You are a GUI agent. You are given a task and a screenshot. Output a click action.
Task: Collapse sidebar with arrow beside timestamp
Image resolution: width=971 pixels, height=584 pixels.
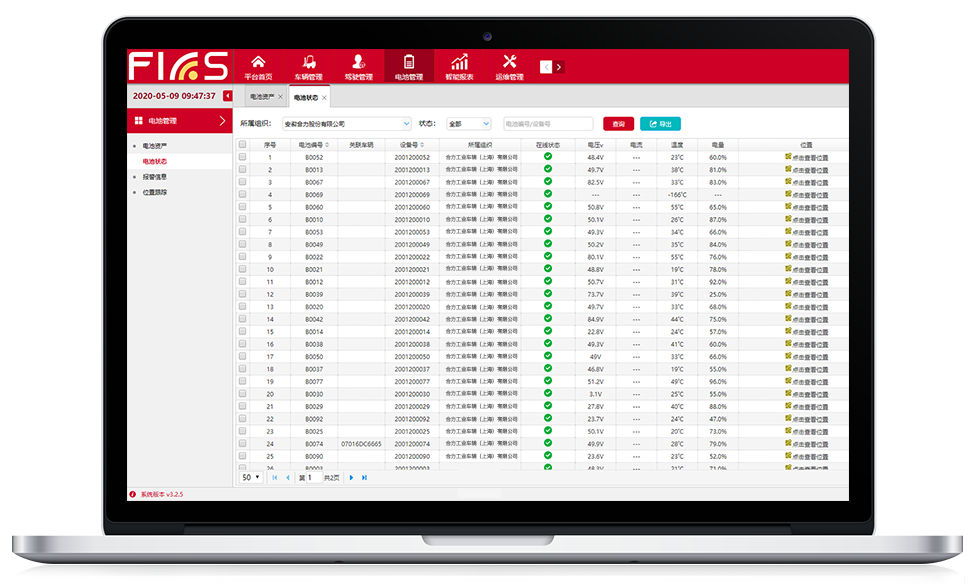tap(227, 96)
